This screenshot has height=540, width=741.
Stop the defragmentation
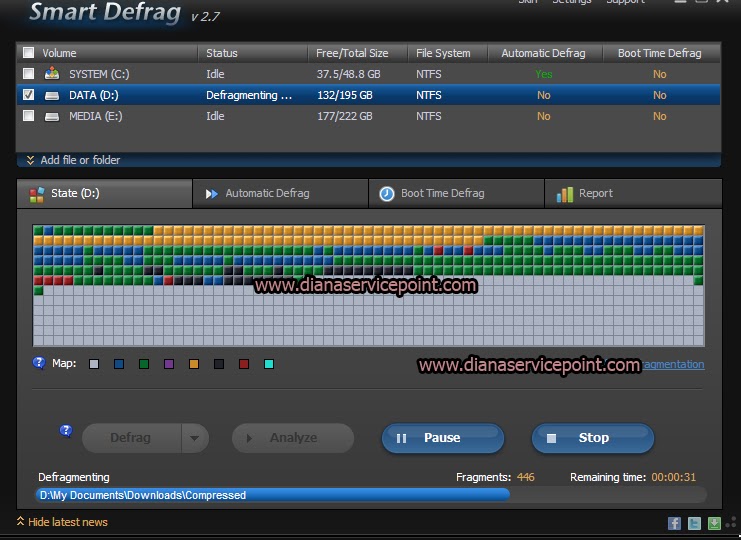[x=593, y=438]
